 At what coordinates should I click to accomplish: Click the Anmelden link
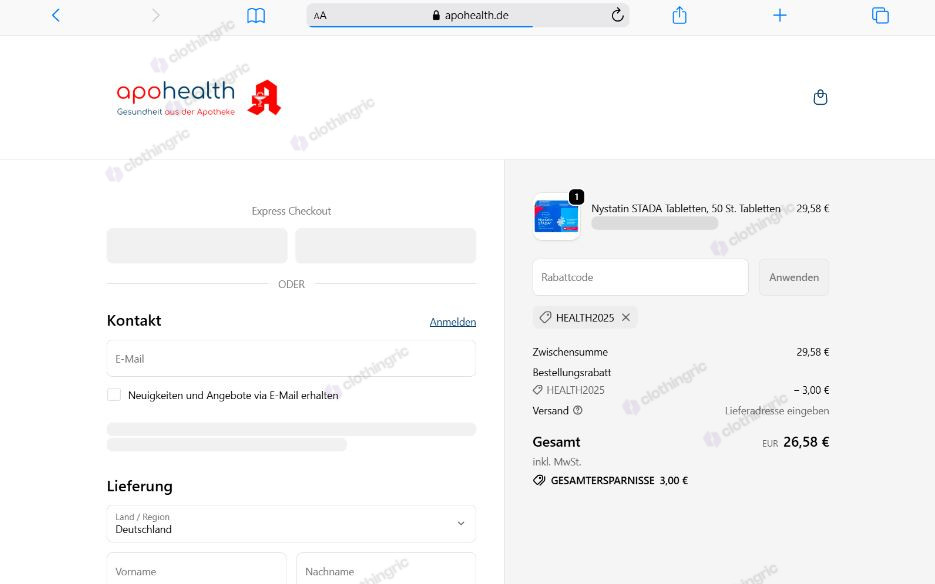click(x=453, y=322)
